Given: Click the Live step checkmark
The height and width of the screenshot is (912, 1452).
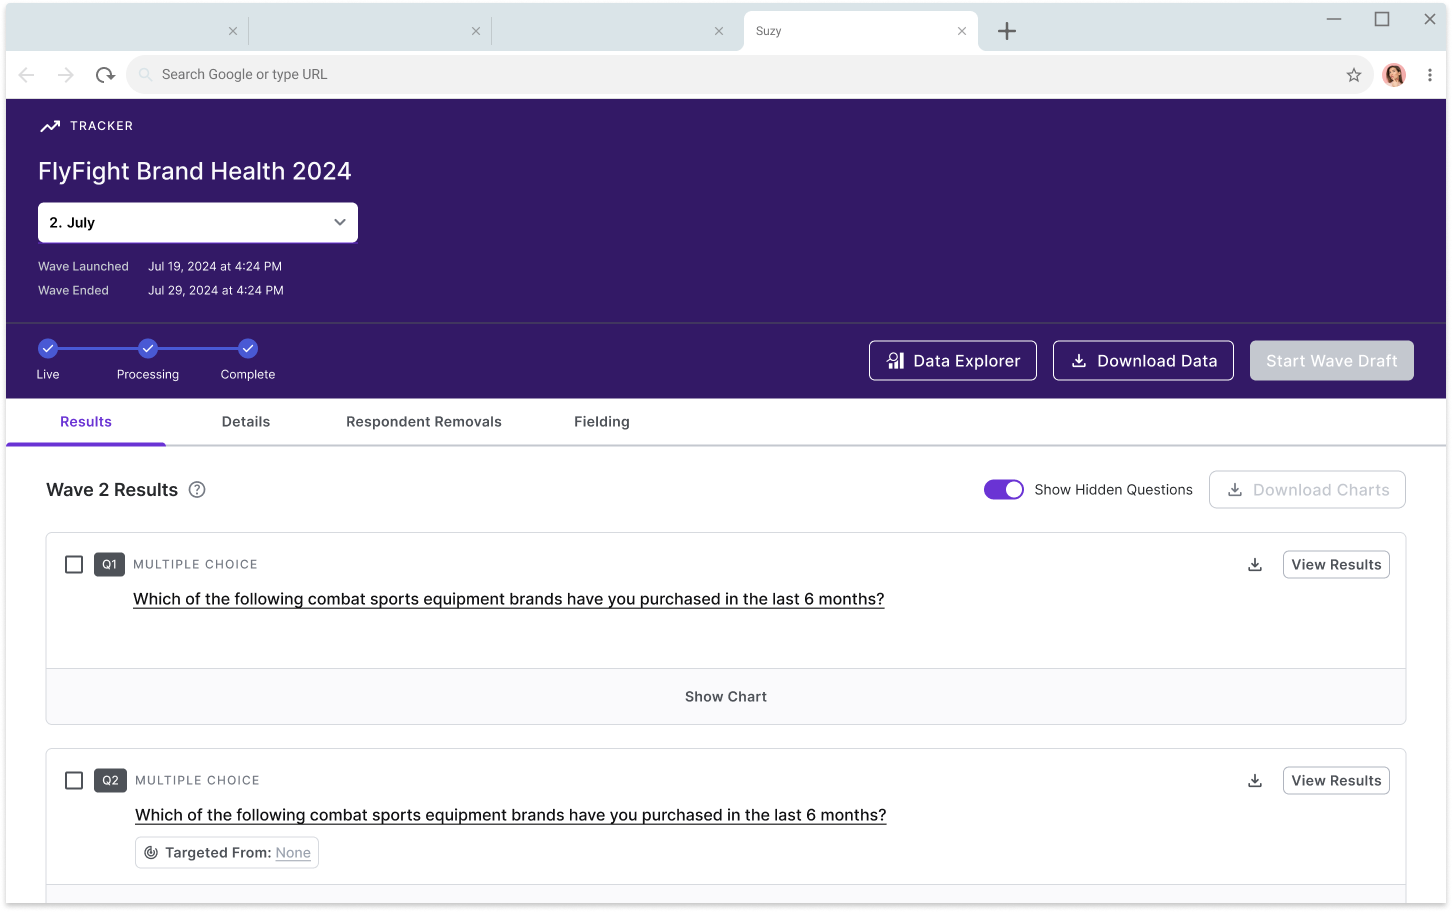Looking at the screenshot, I should tap(48, 348).
